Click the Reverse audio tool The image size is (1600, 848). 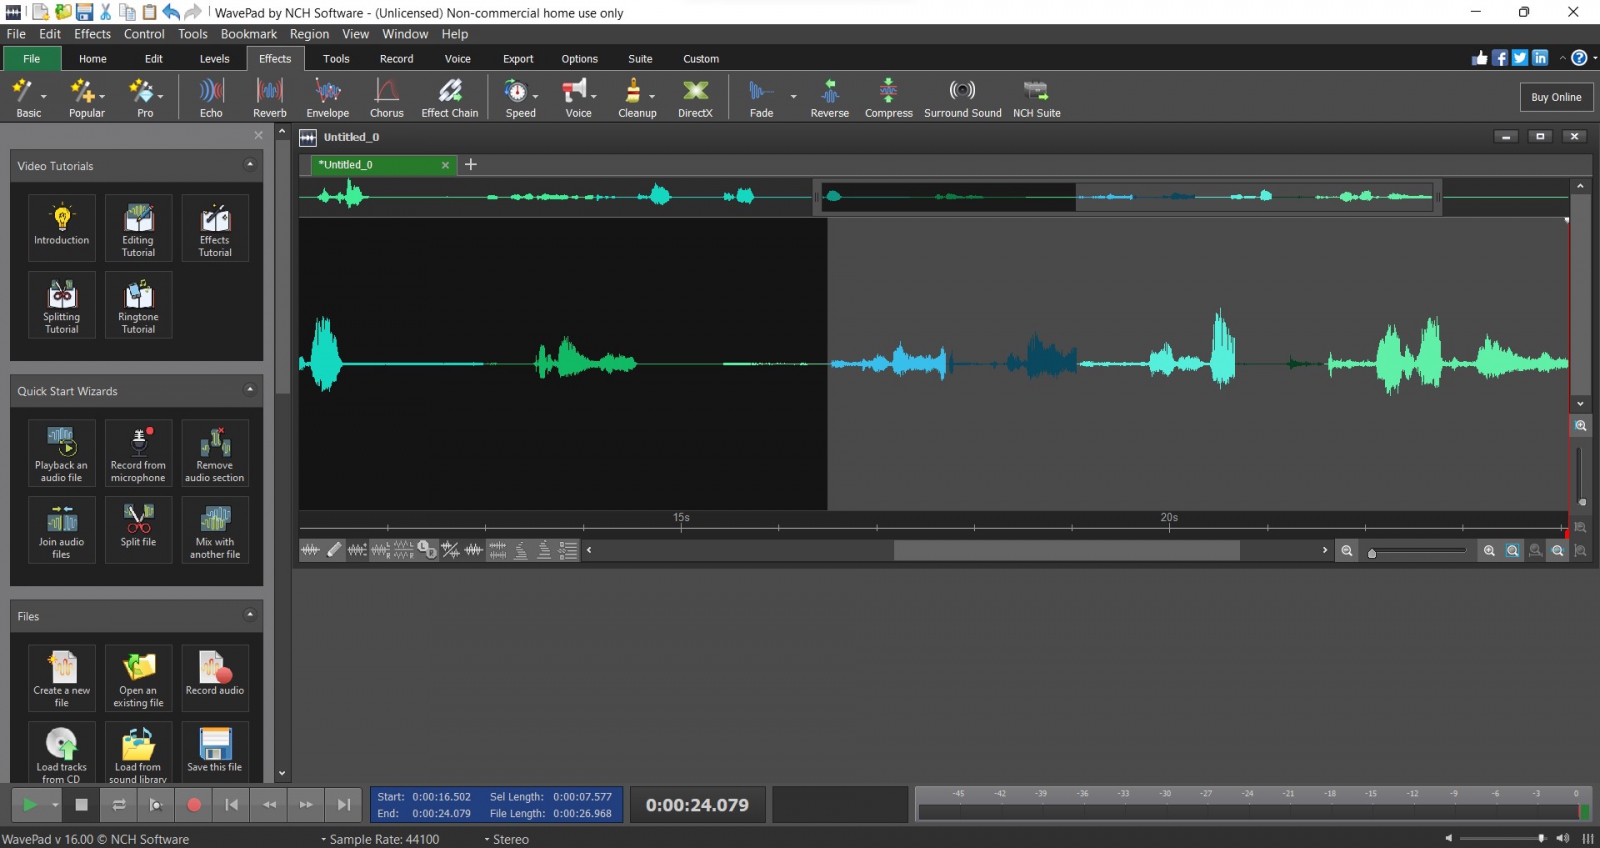(829, 98)
